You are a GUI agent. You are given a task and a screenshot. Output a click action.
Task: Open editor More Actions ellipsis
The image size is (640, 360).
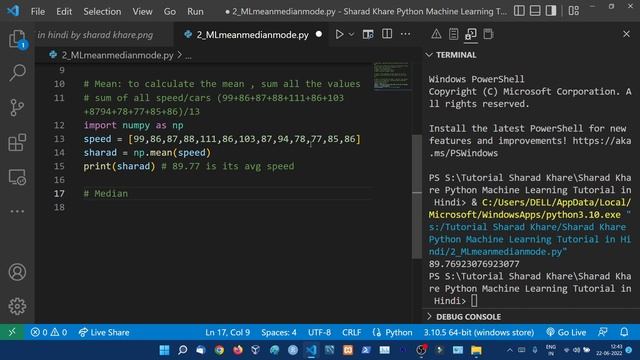pos(405,34)
